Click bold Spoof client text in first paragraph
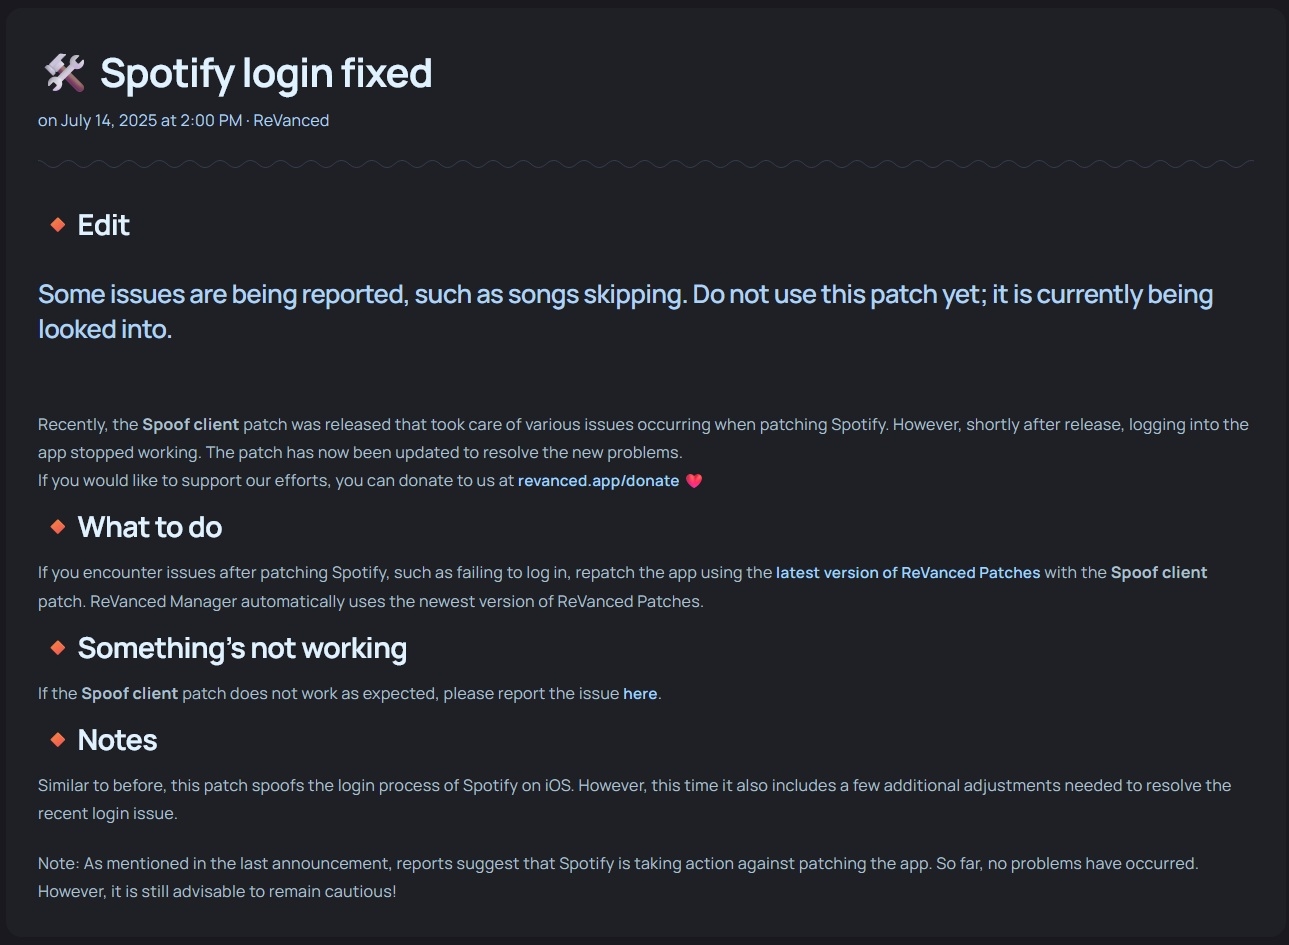The image size is (1289, 945). click(191, 424)
